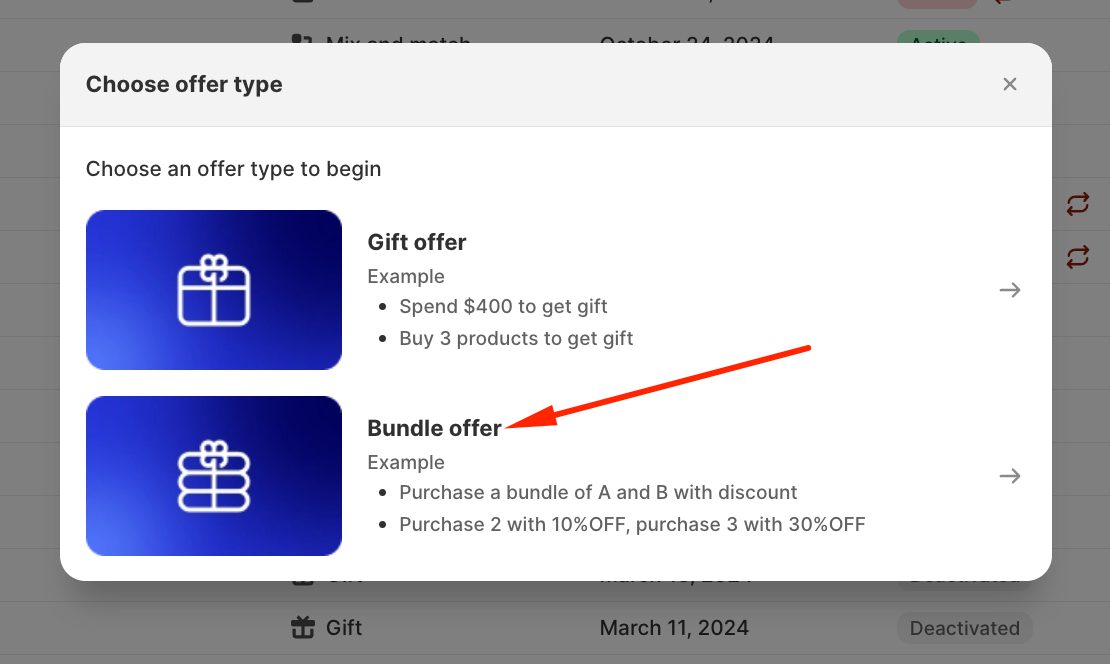Select the Gift offer heading
The image size is (1110, 664).
[x=417, y=242]
